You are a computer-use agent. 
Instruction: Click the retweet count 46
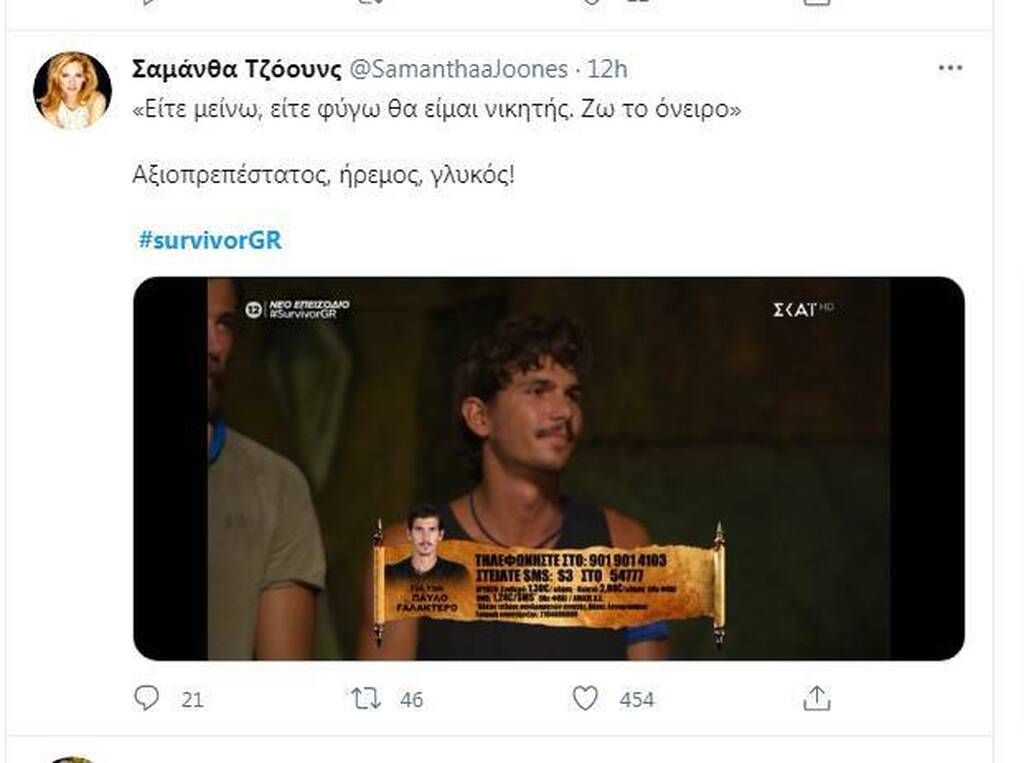411,700
